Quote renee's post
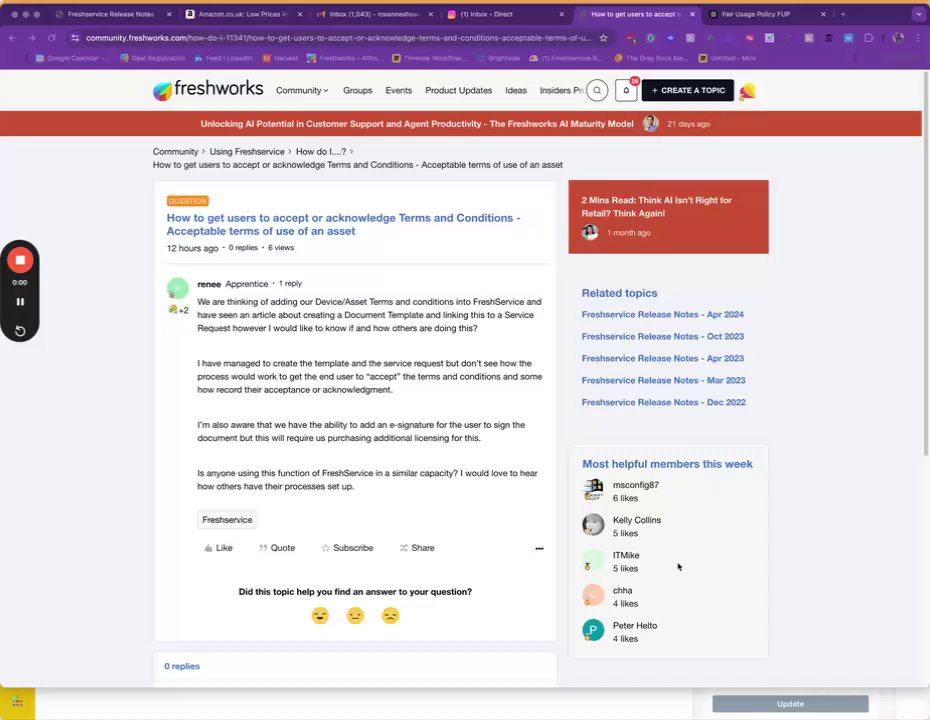930x720 pixels. click(277, 548)
